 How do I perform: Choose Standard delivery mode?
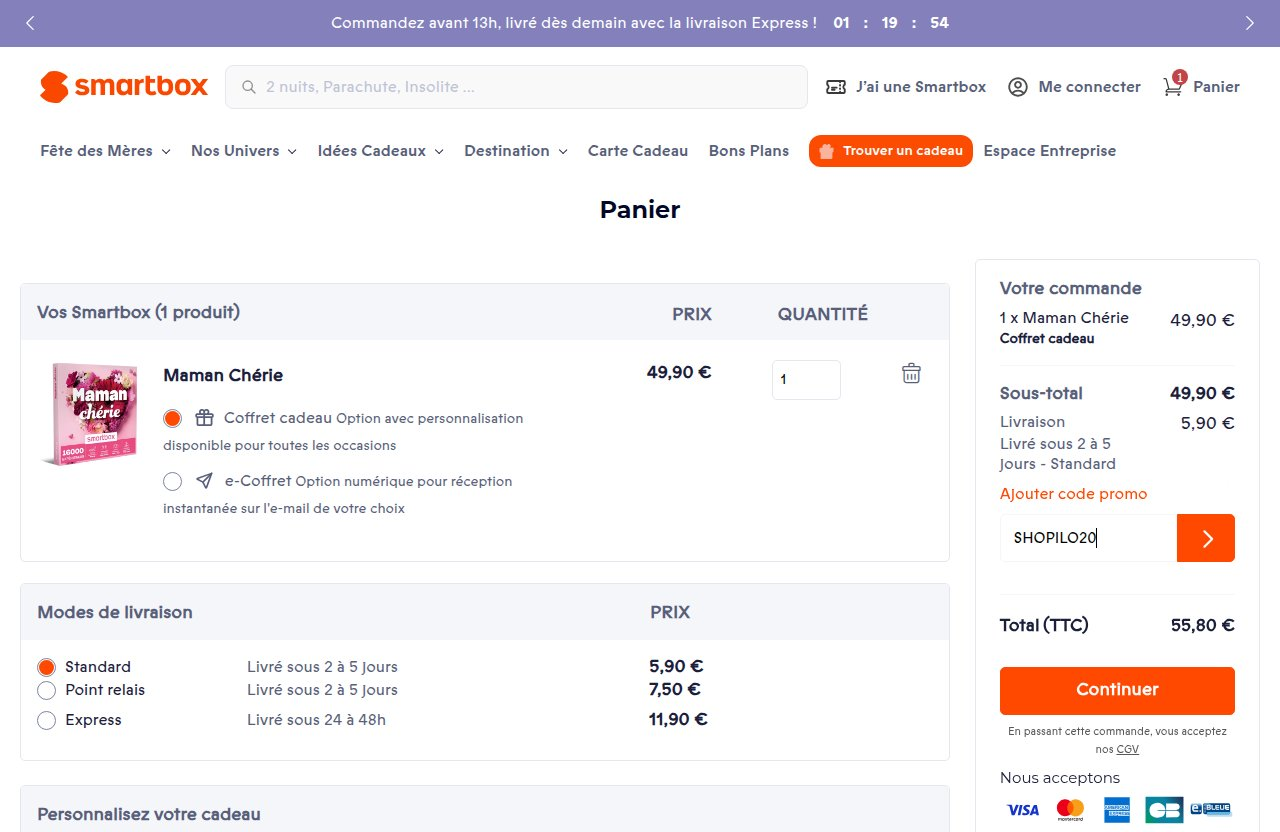click(x=46, y=667)
